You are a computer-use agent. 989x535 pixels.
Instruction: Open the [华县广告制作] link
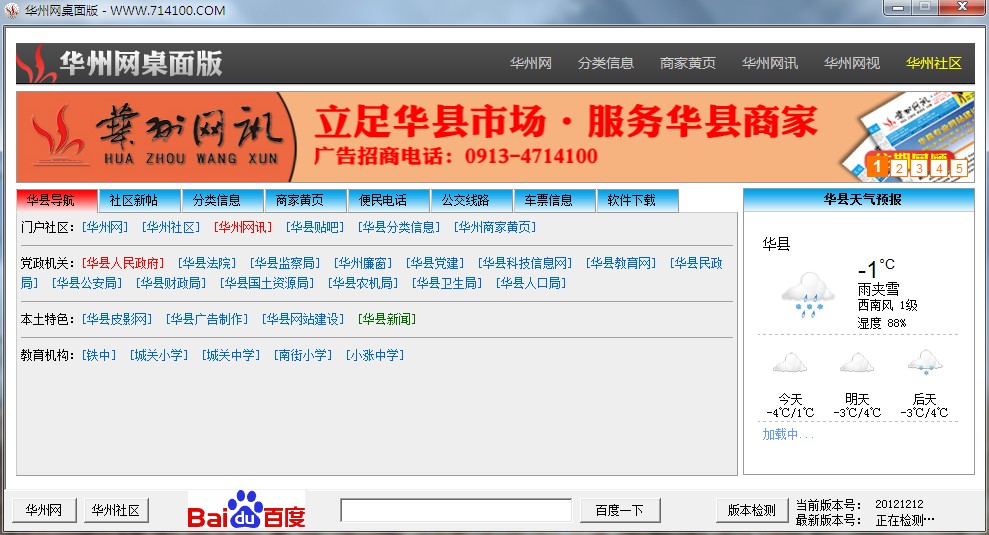(x=207, y=319)
